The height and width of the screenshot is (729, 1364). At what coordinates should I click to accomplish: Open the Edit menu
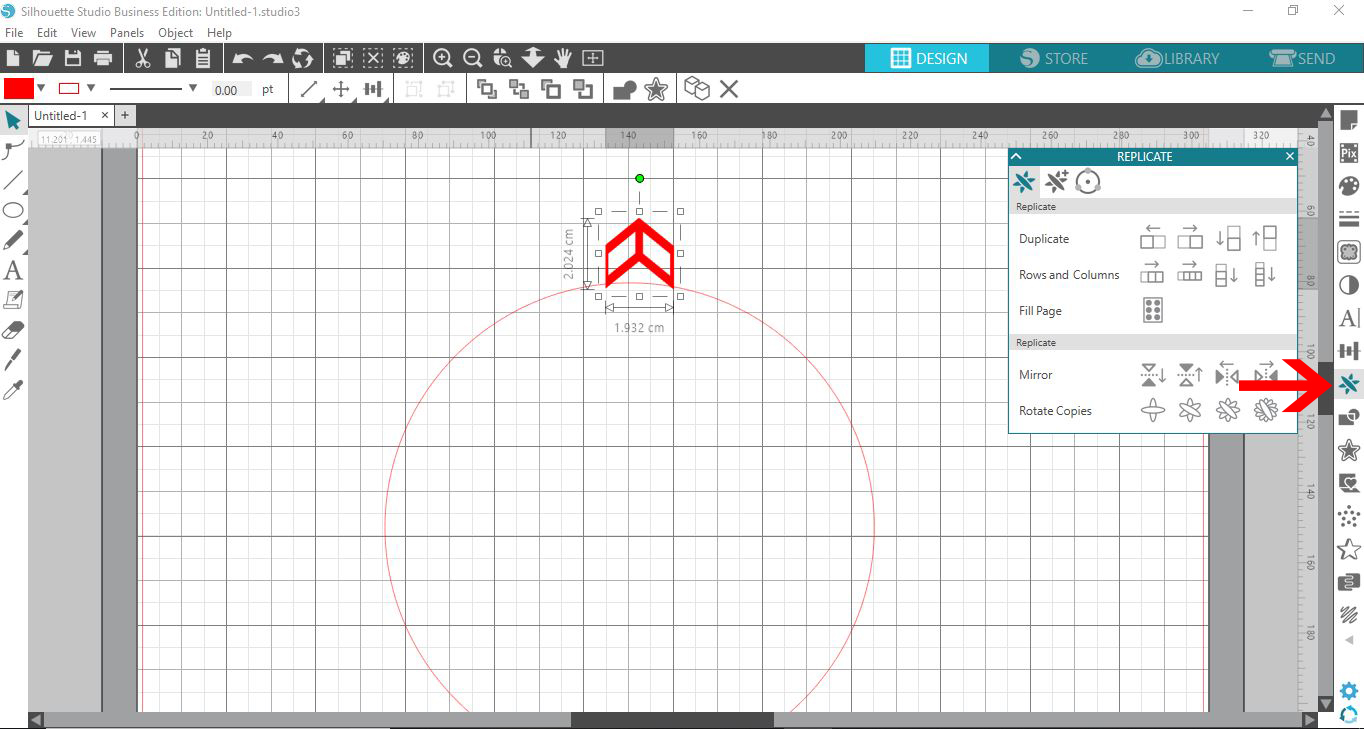coord(47,33)
